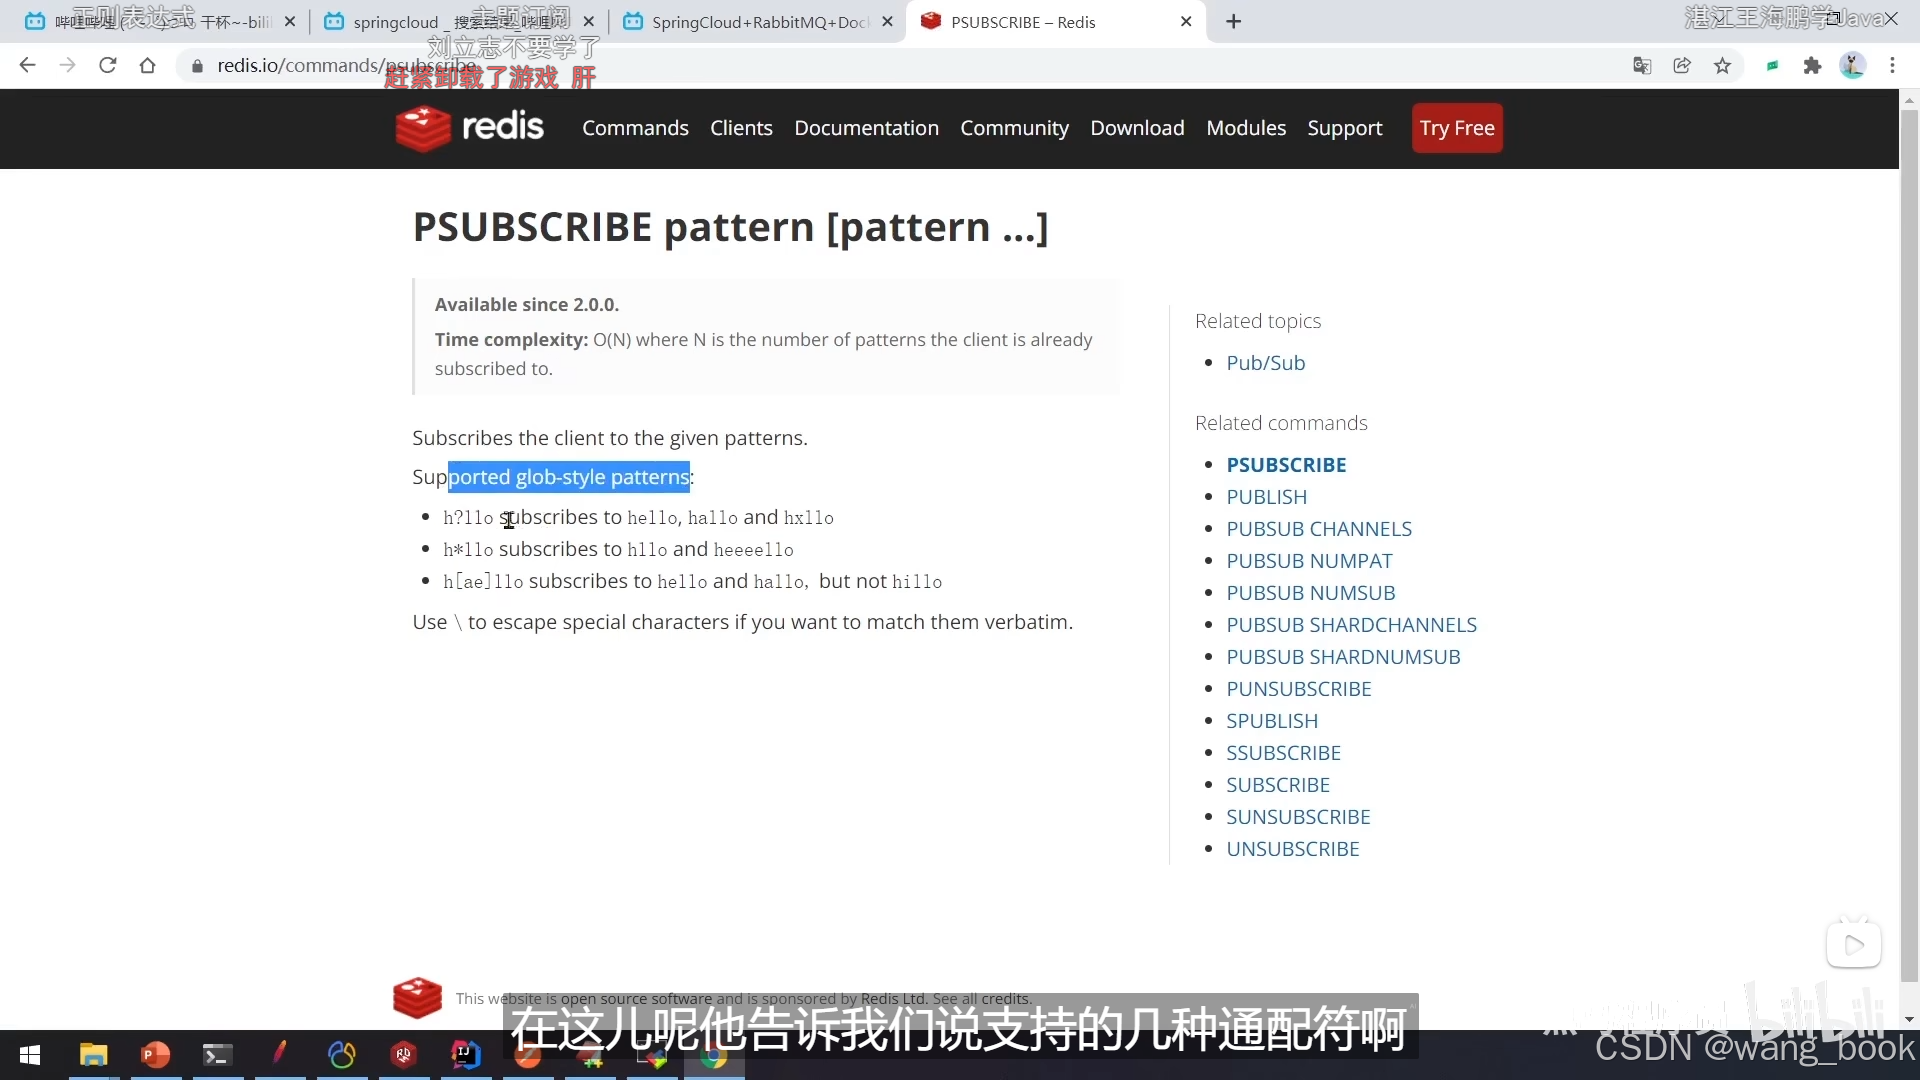Switch to the springcloud search tab
1920x1080 pixels.
(x=458, y=21)
